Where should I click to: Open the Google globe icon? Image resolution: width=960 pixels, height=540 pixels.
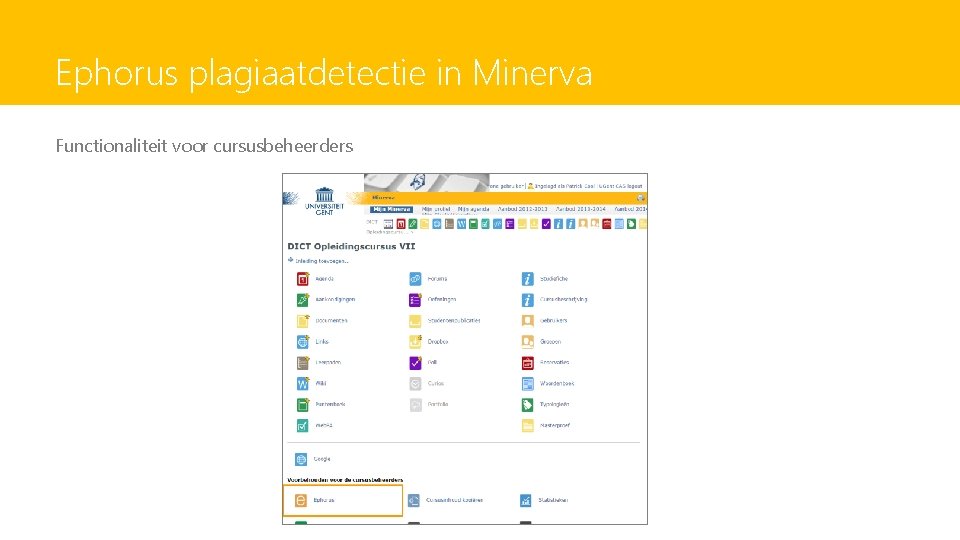[x=301, y=459]
